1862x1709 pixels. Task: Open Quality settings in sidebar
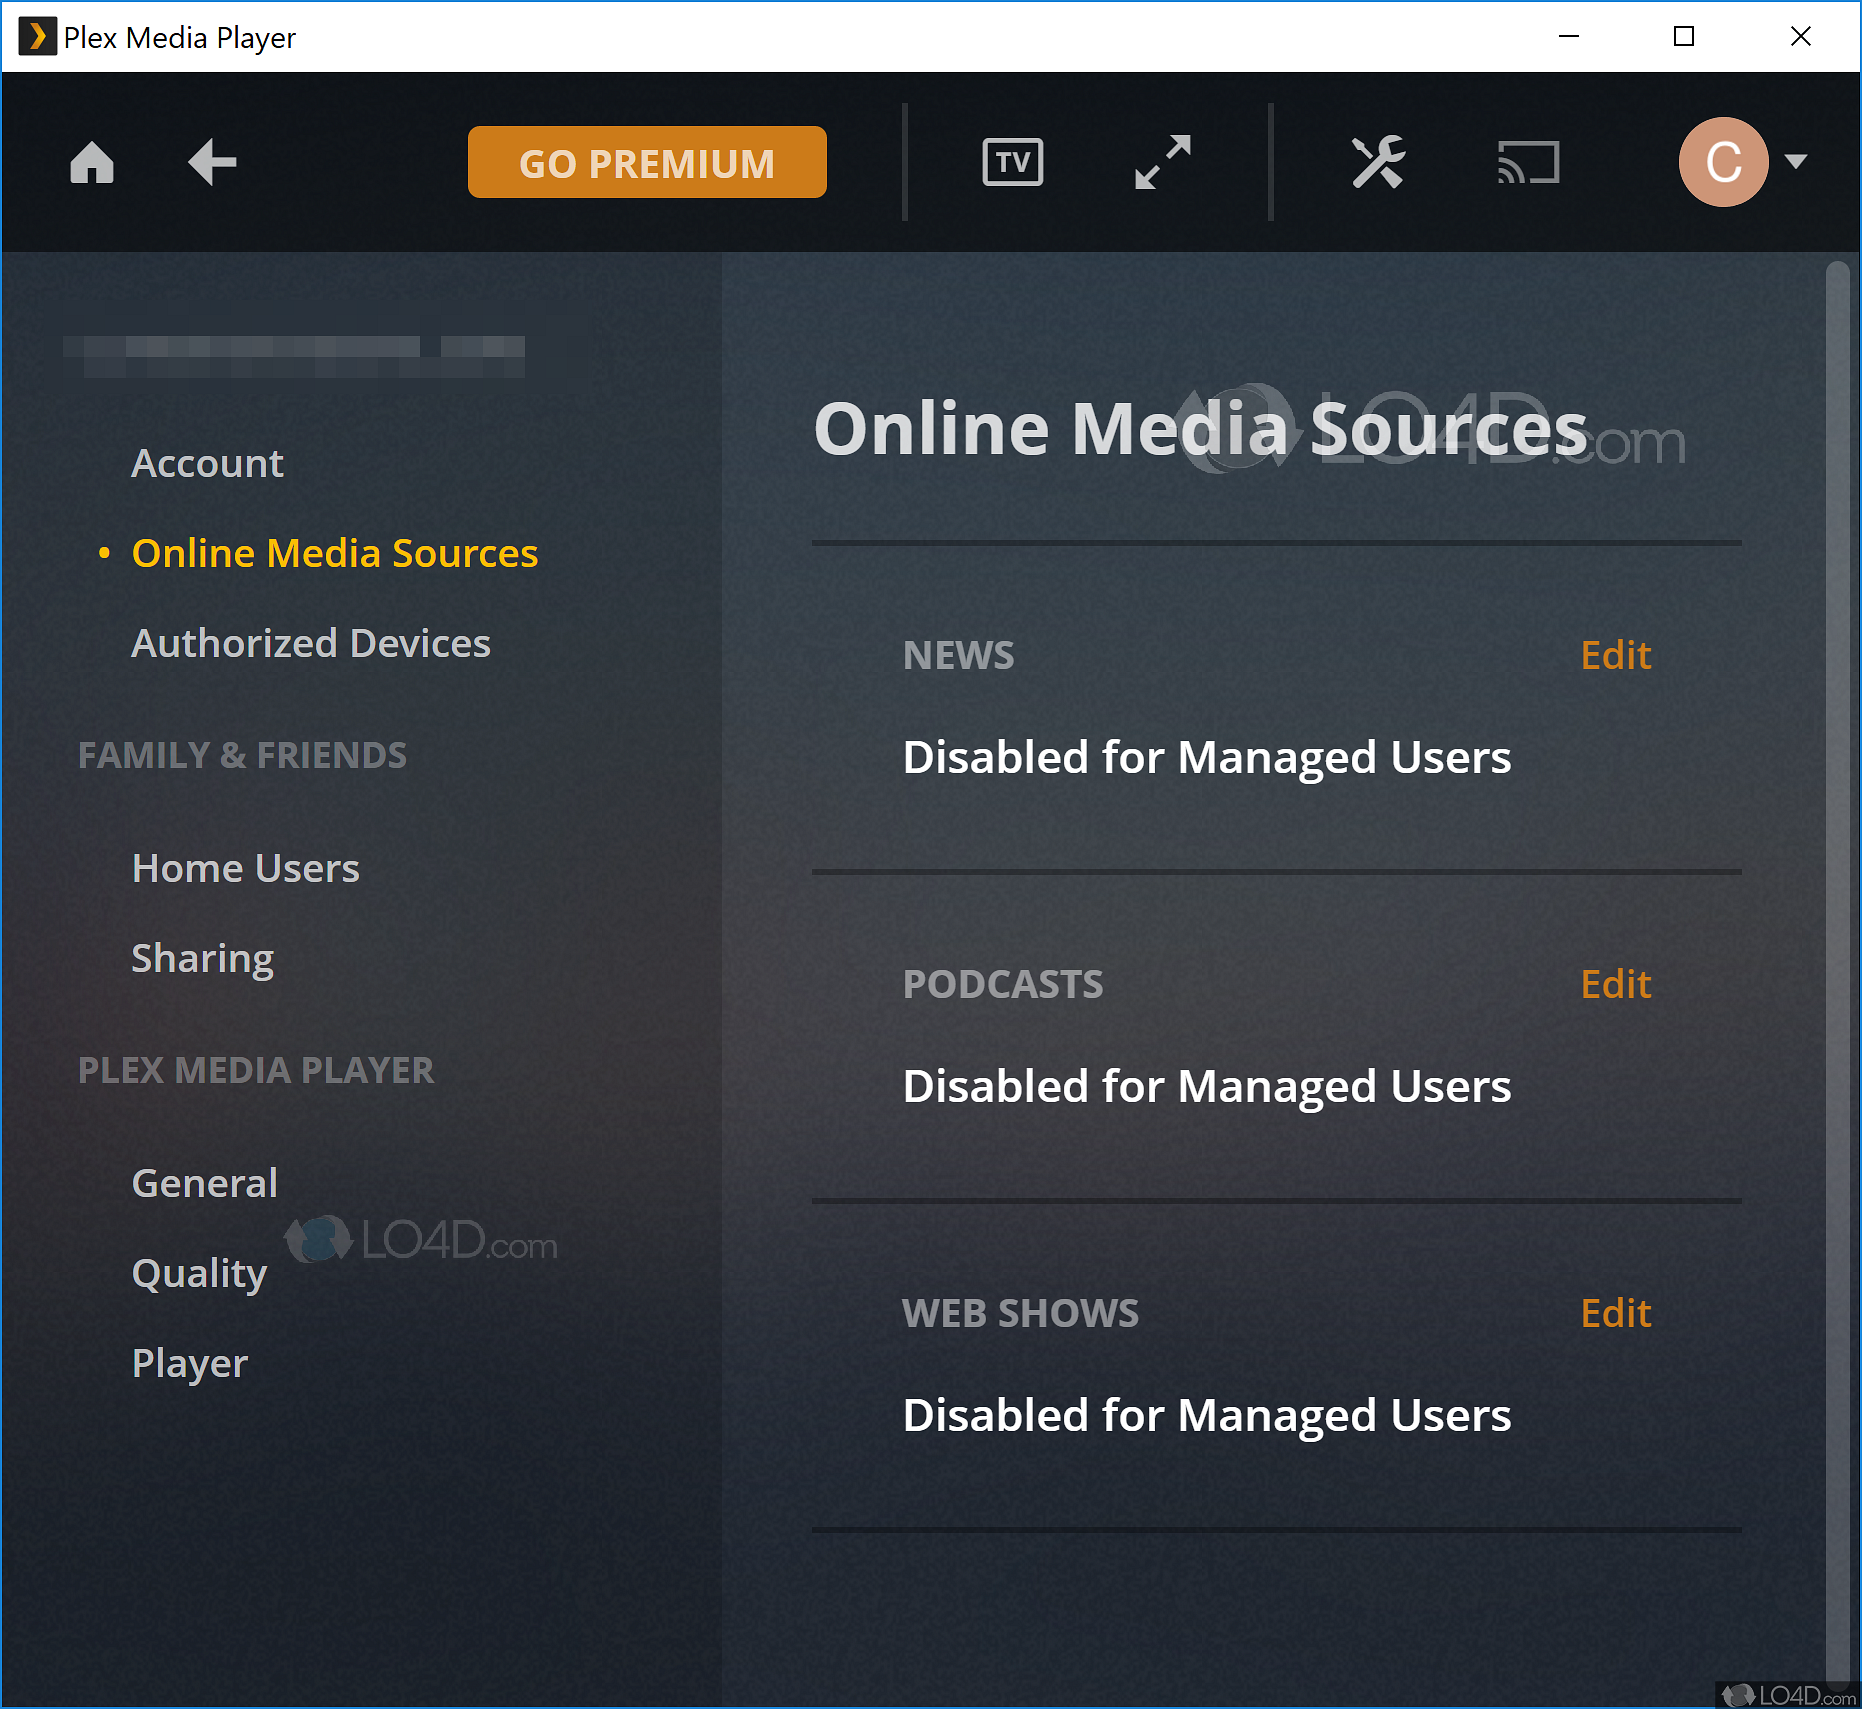[x=199, y=1274]
